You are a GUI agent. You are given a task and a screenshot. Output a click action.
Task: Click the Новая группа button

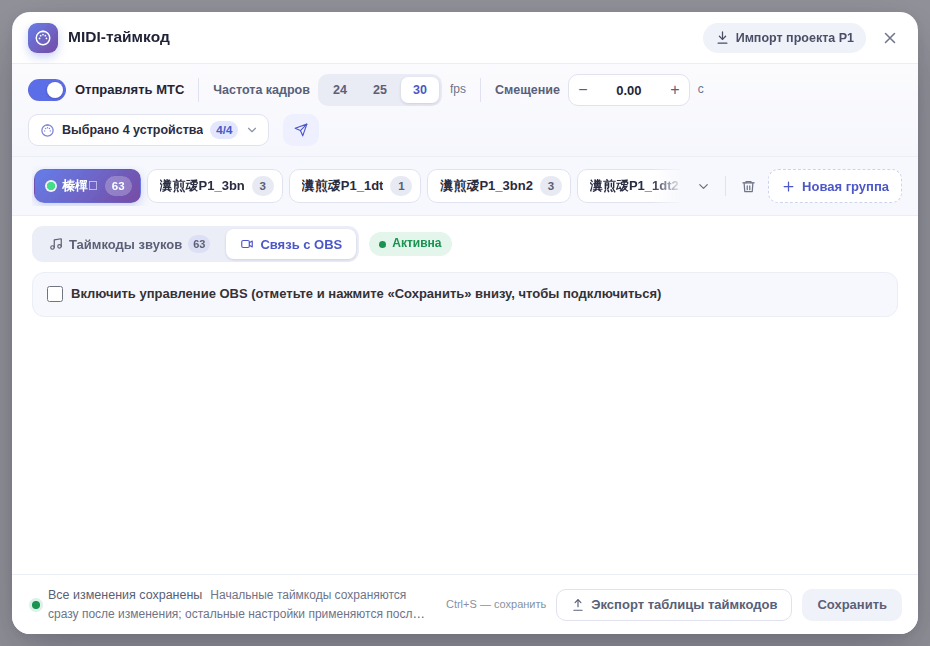[x=835, y=186]
